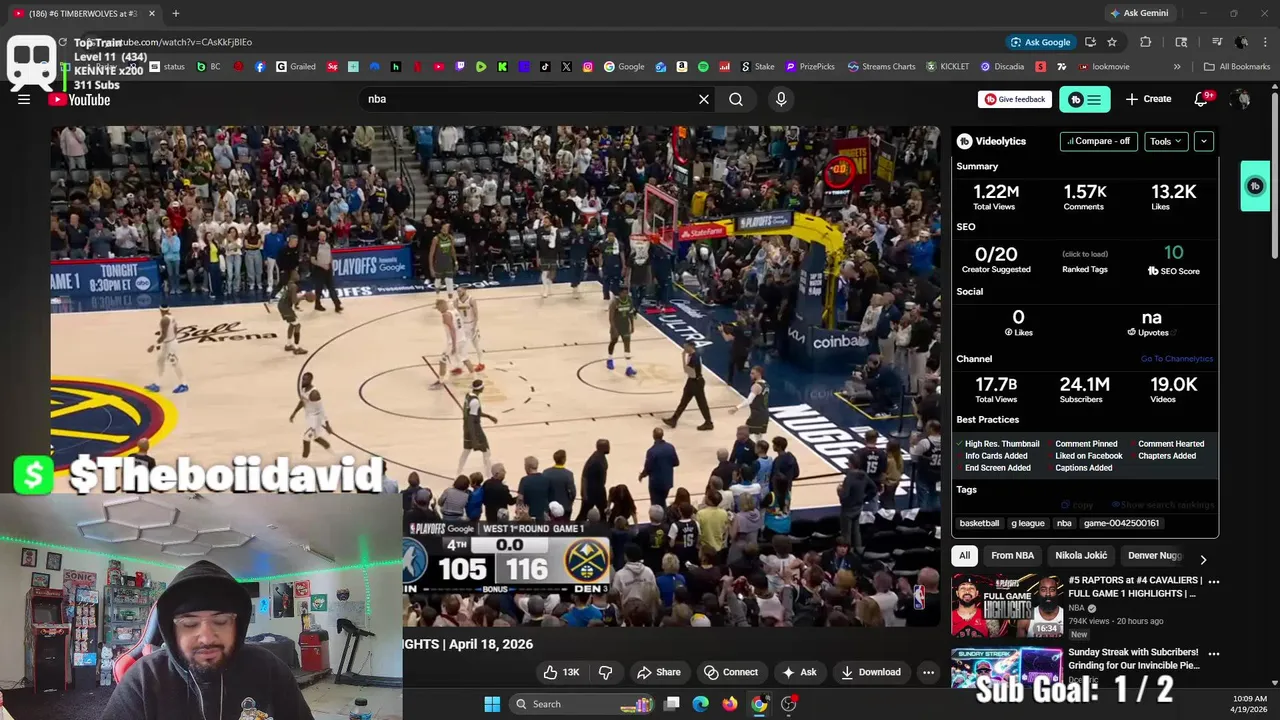Open Raptors at Cavaliers highlights thumbnail

pyautogui.click(x=1006, y=606)
